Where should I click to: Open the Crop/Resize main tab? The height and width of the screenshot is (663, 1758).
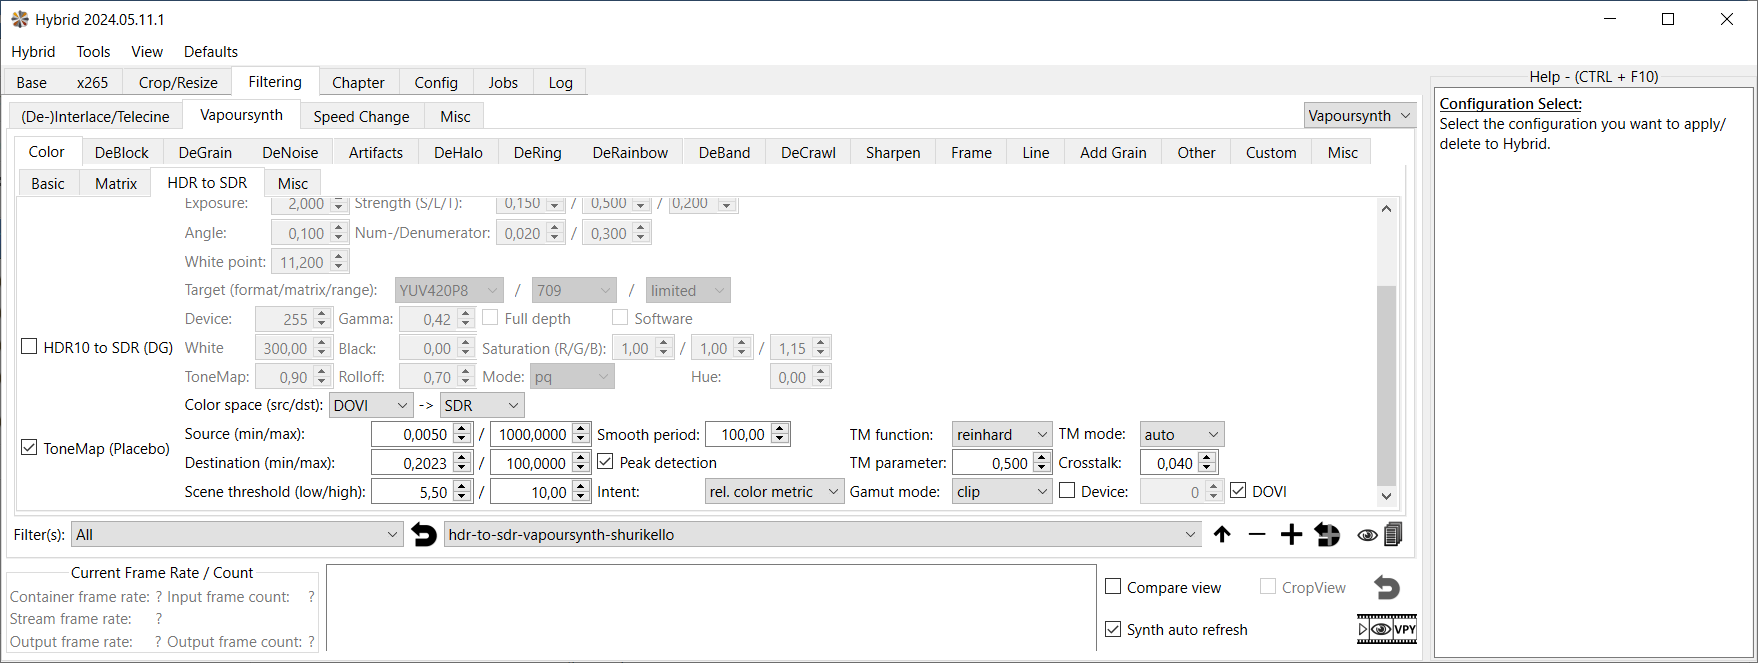(x=178, y=83)
